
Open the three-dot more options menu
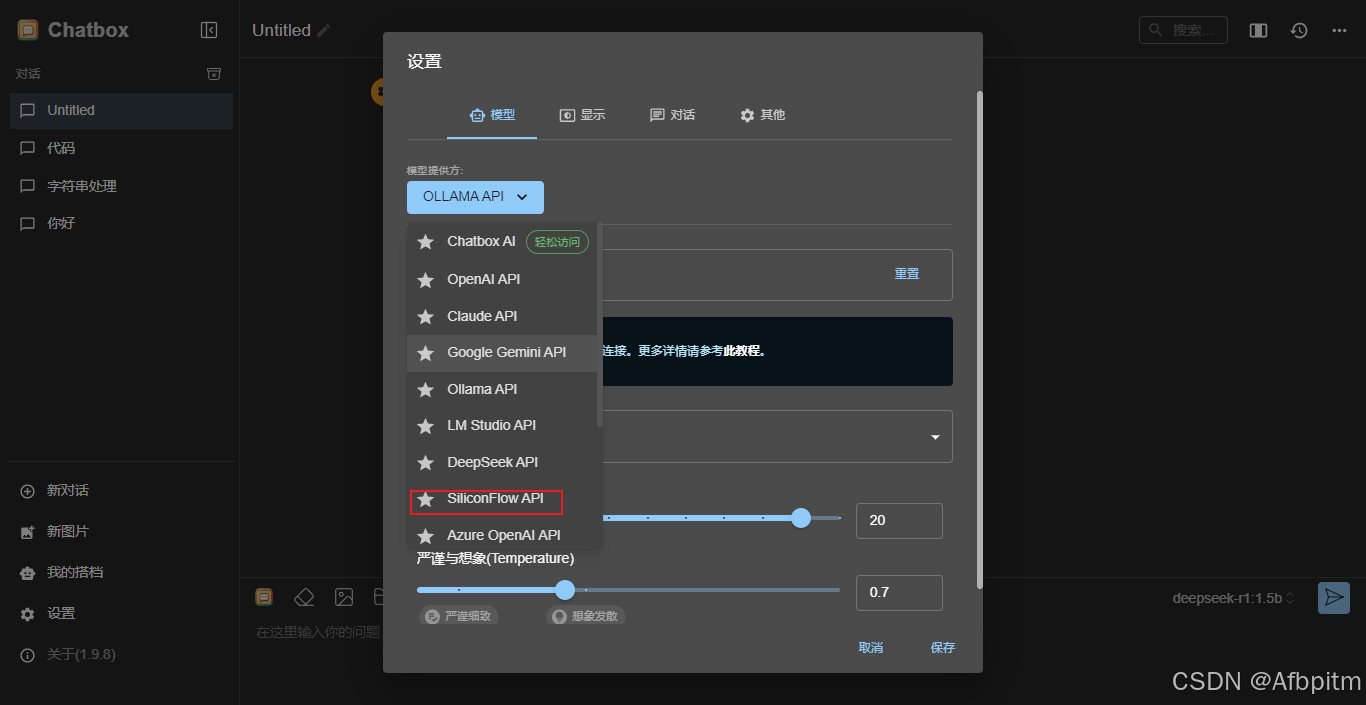1339,31
